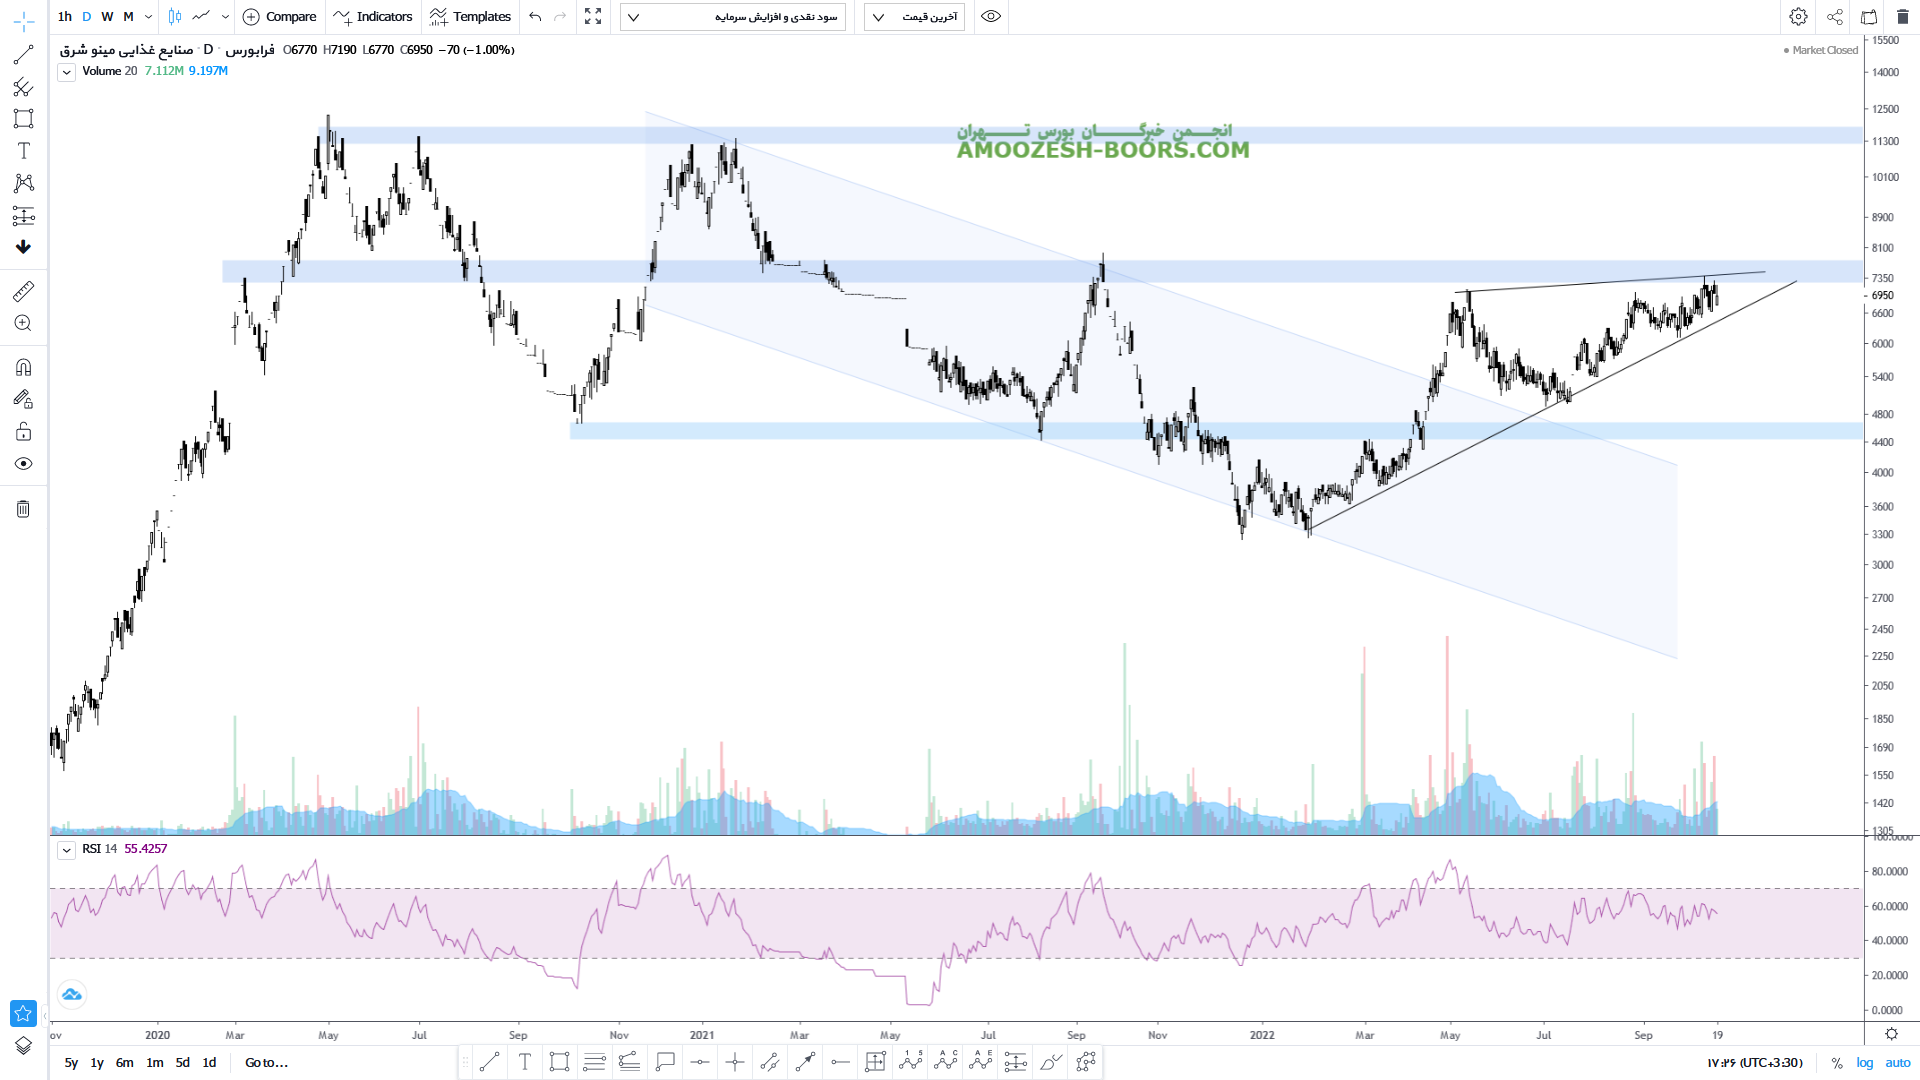Activate the ruler measure tool
This screenshot has width=1920, height=1080.
pos(23,291)
